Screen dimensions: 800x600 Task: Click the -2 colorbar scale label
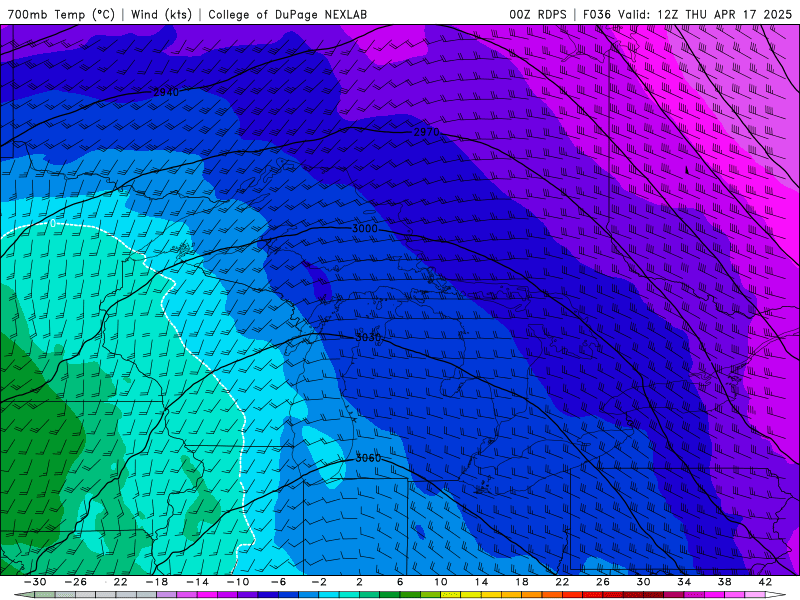(x=319, y=582)
